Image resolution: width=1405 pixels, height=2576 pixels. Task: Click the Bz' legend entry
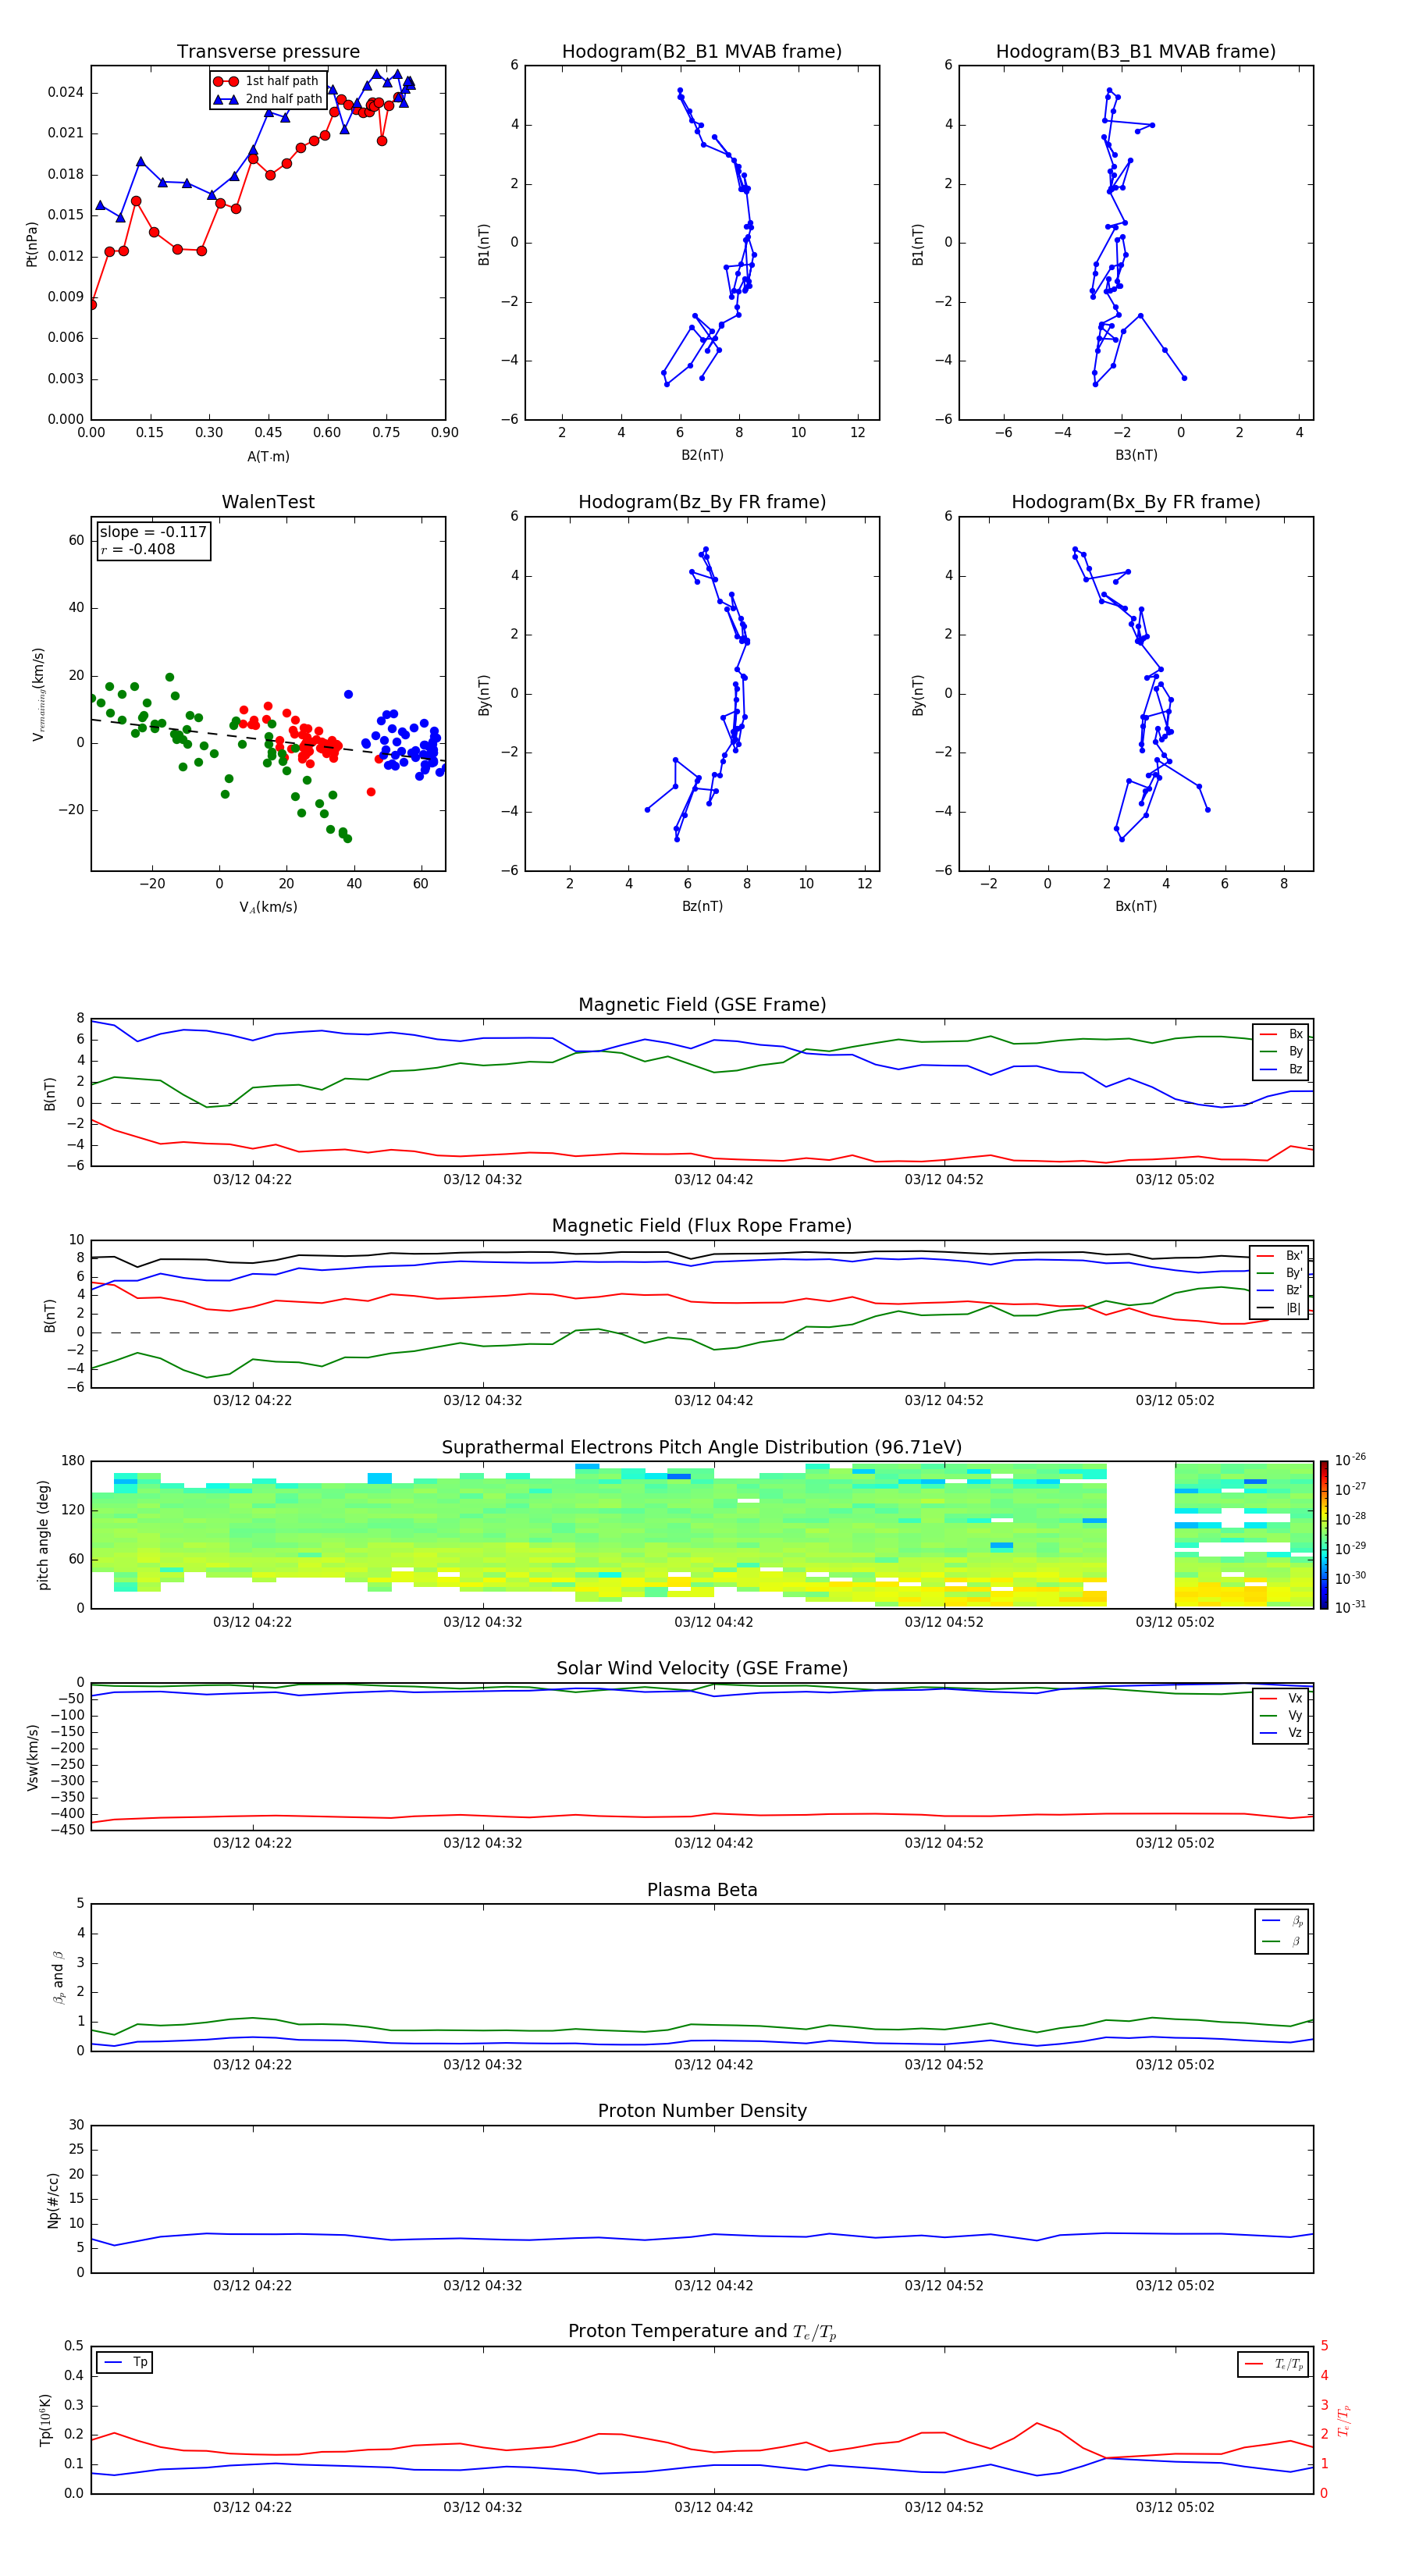pyautogui.click(x=1280, y=1290)
